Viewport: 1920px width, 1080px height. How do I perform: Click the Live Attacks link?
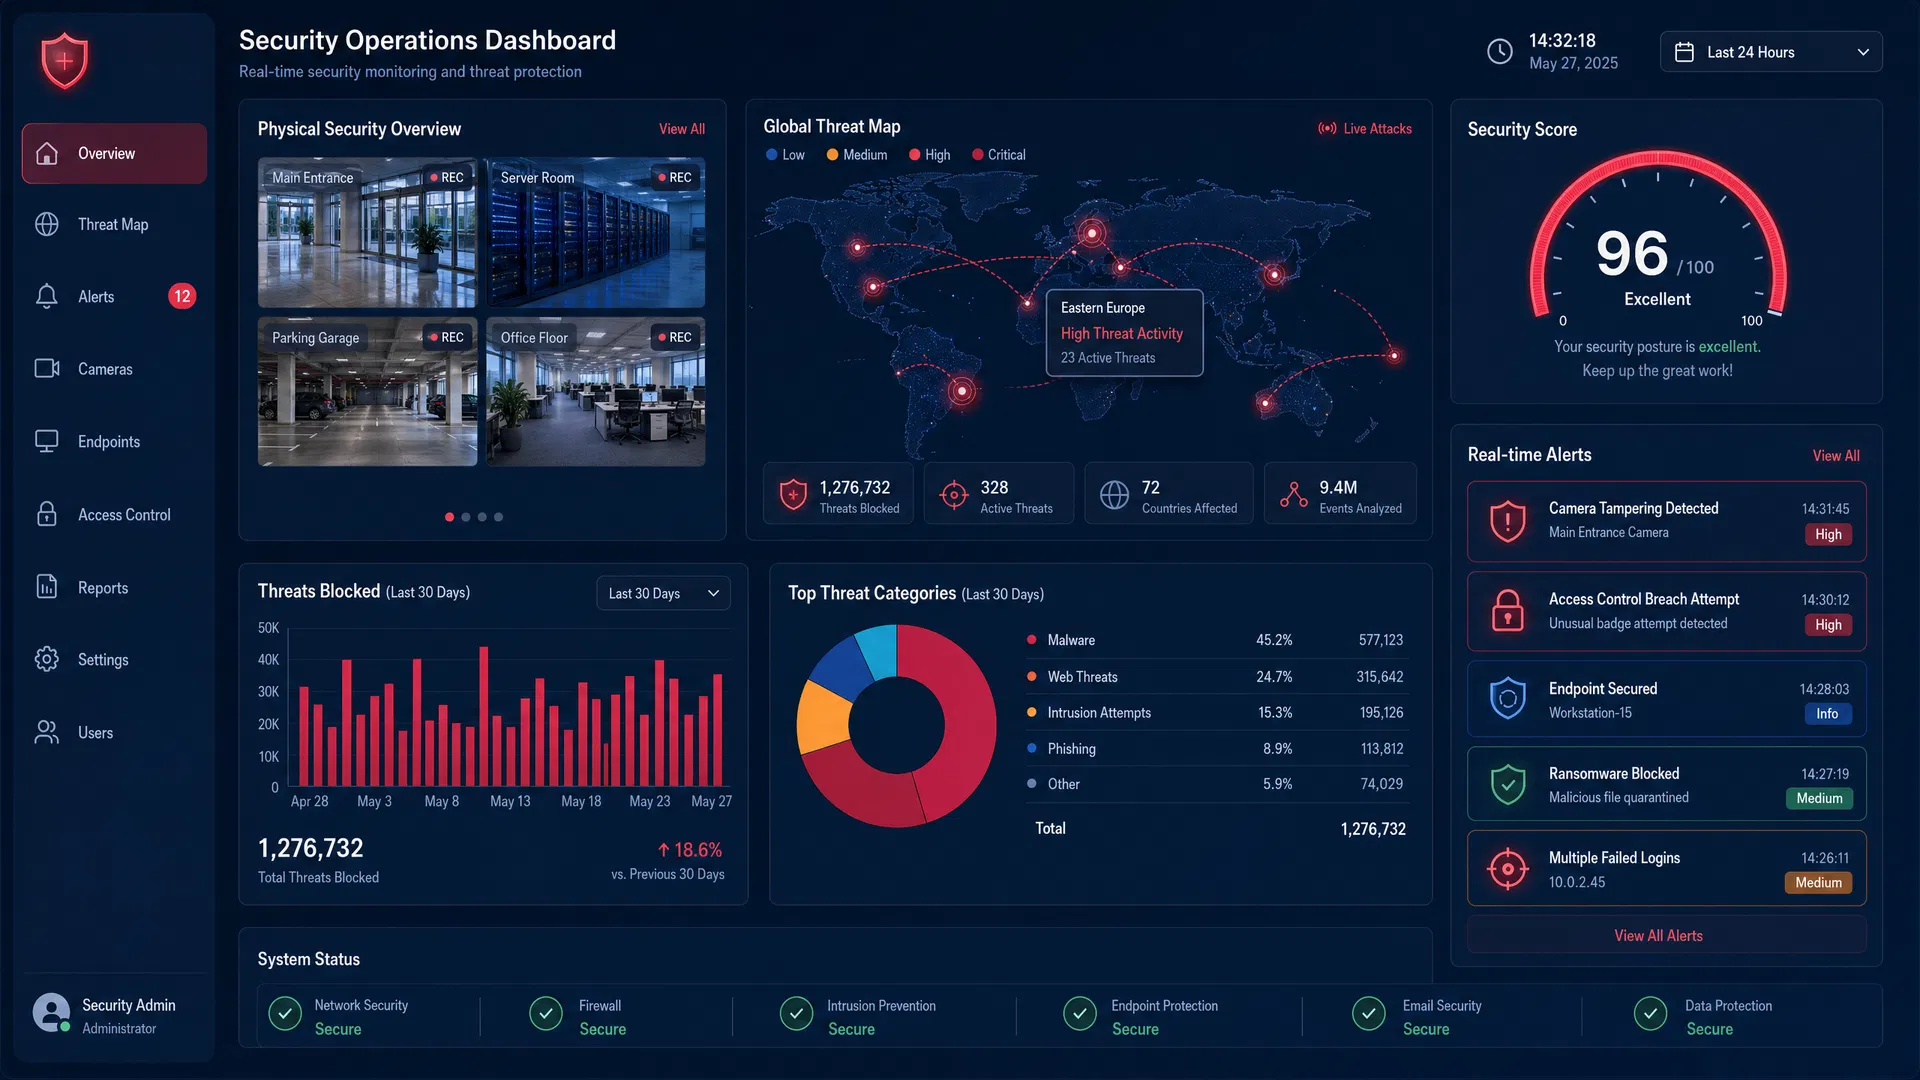[x=1365, y=128]
